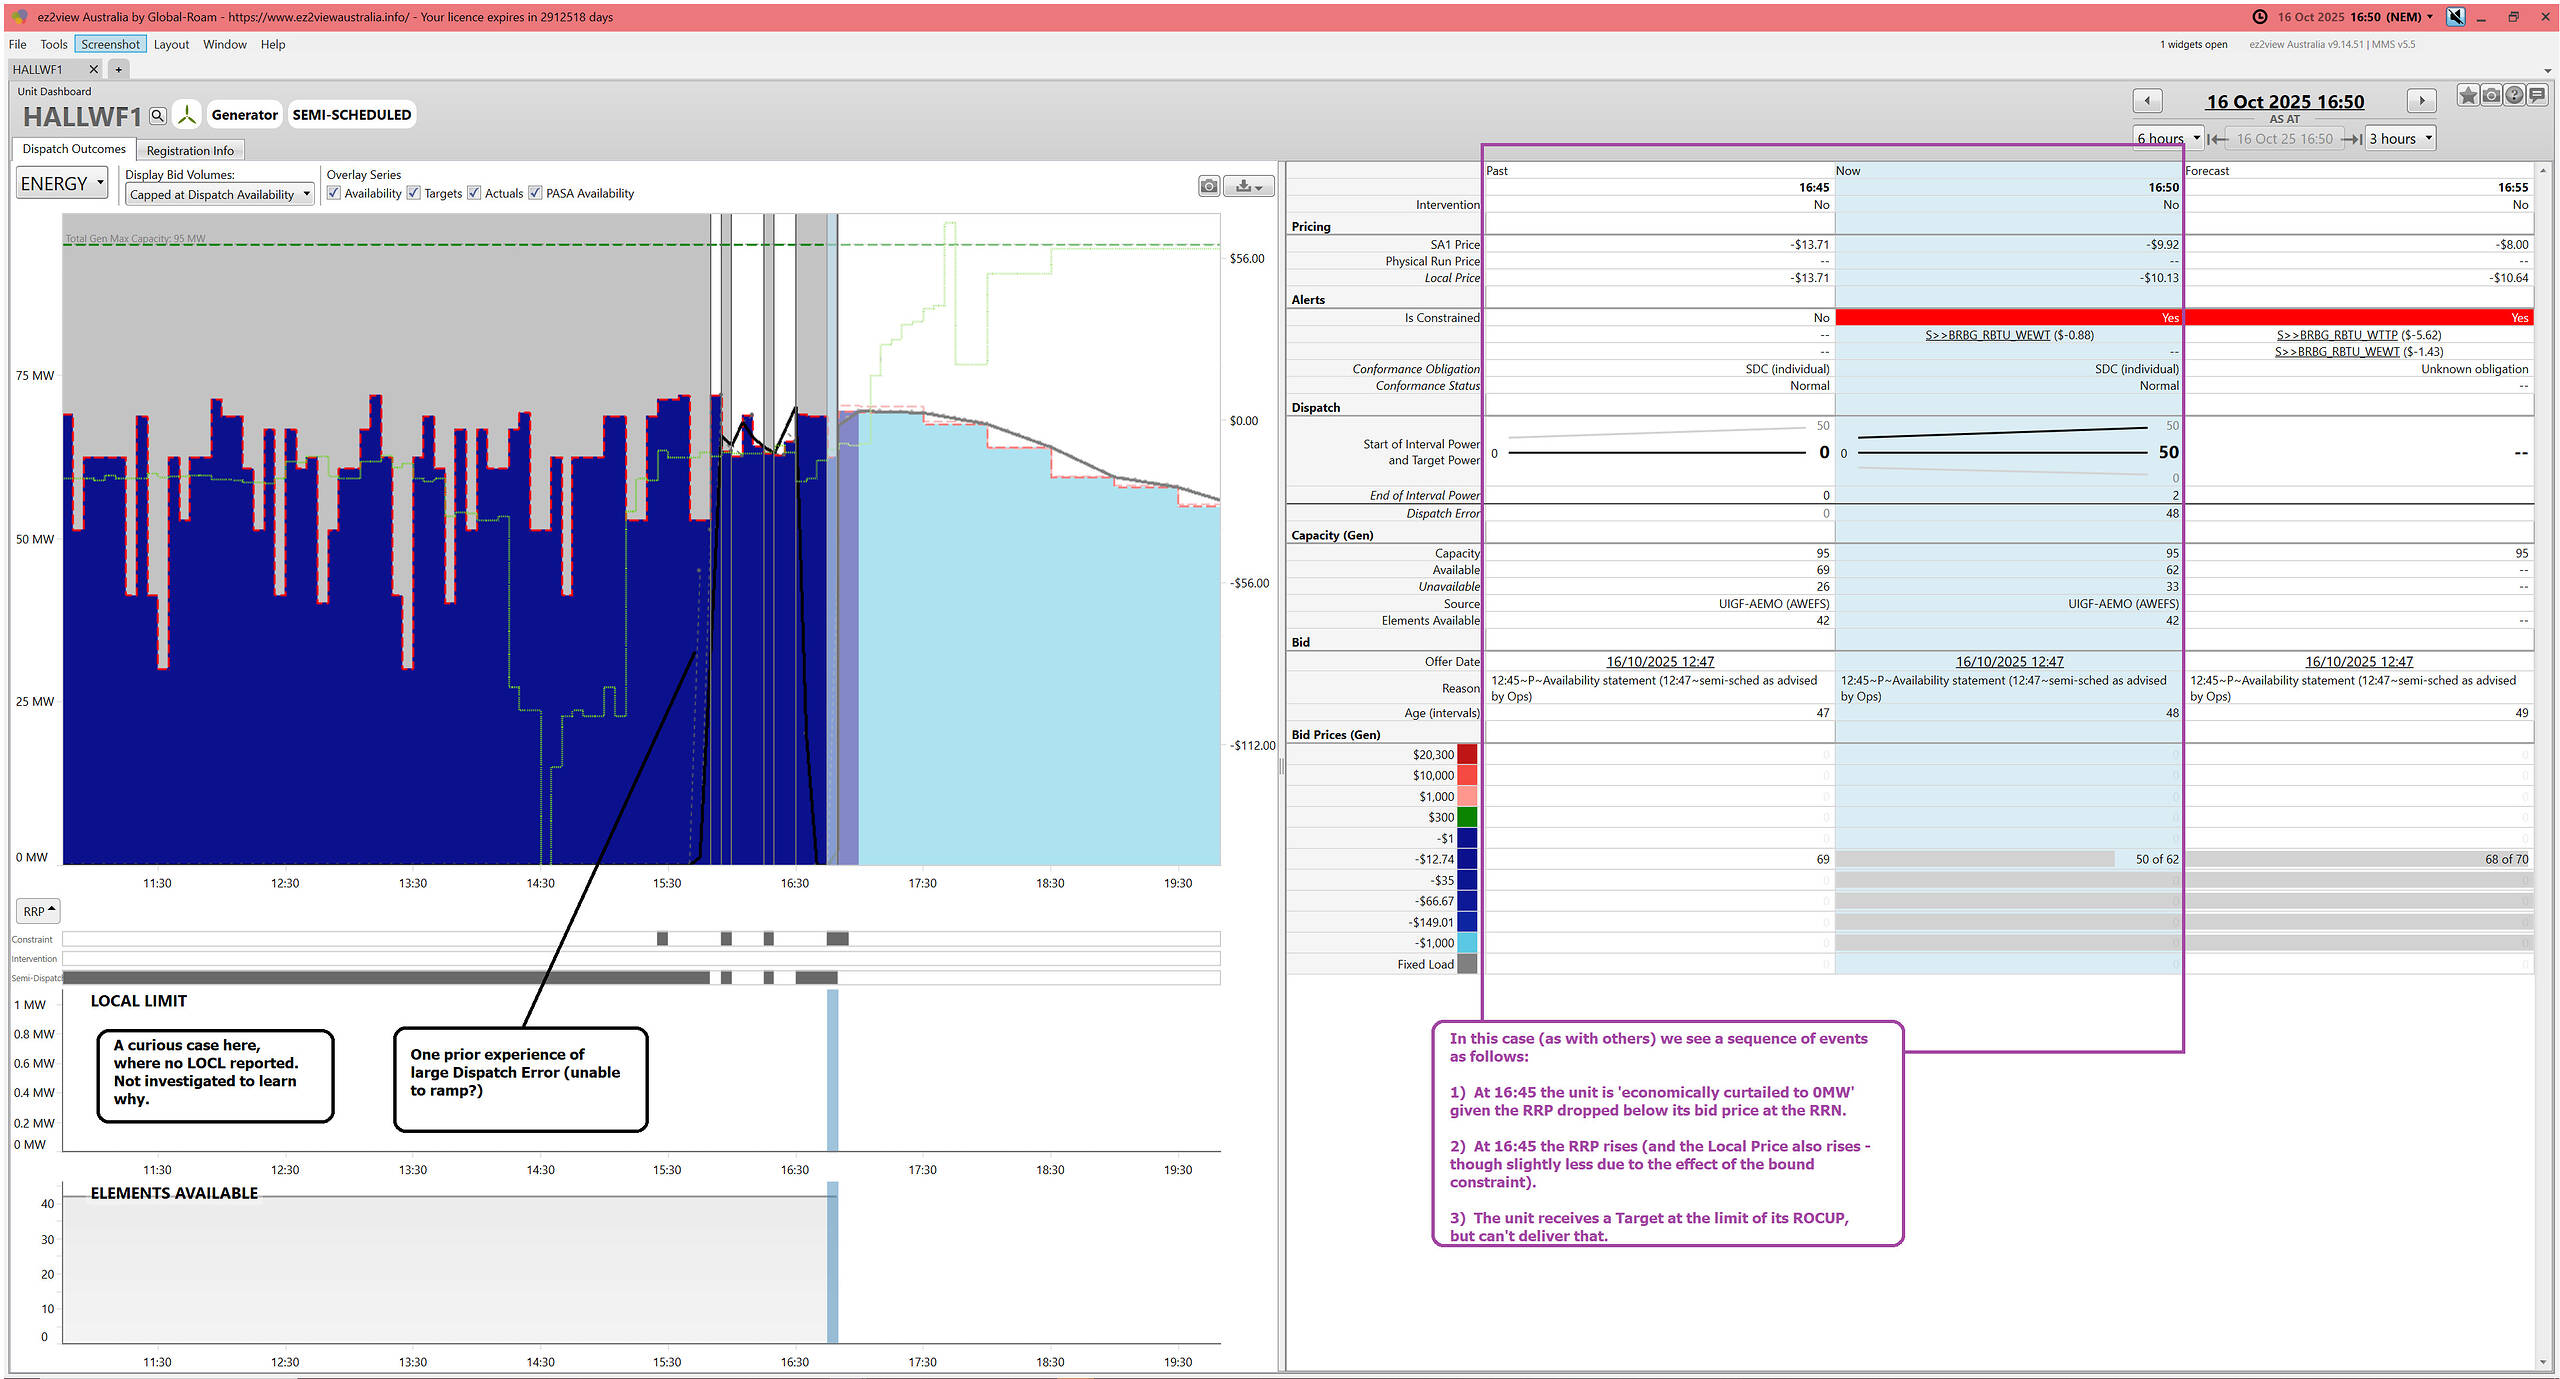The image size is (2560, 1379).
Task: Open the help question mark icon
Action: tap(2514, 96)
